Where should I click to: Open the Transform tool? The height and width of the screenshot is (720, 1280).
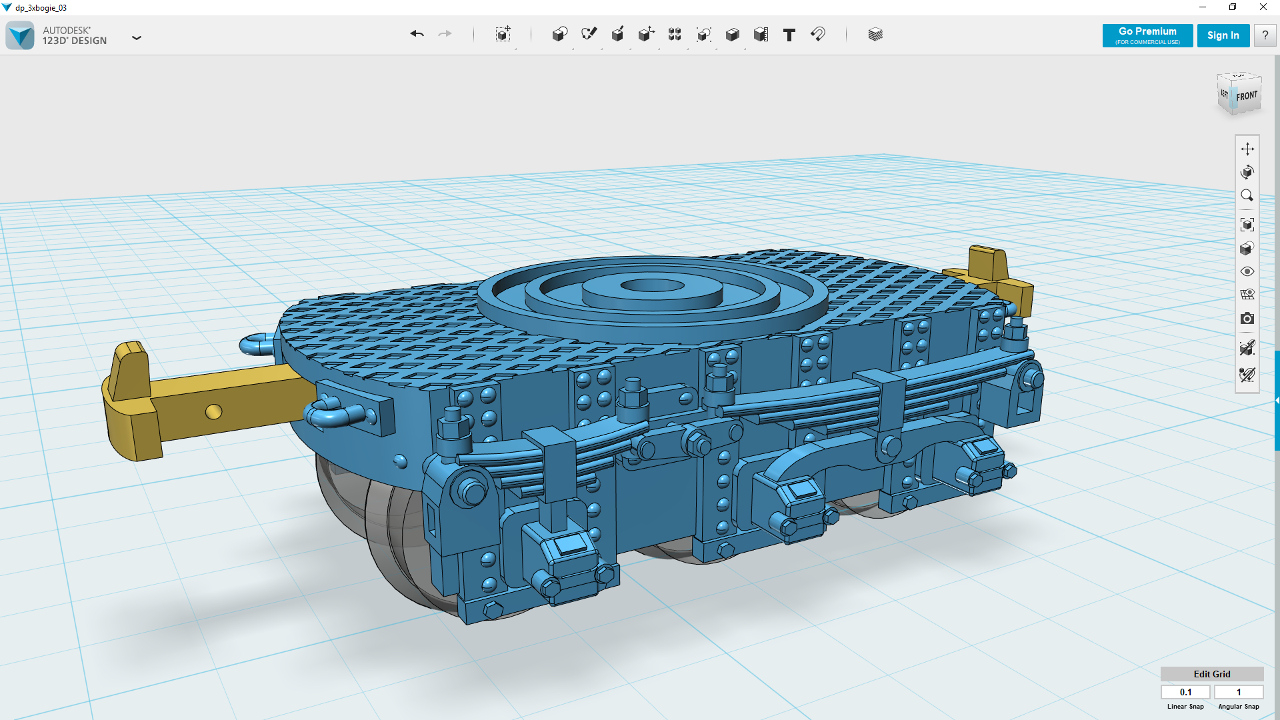503,34
